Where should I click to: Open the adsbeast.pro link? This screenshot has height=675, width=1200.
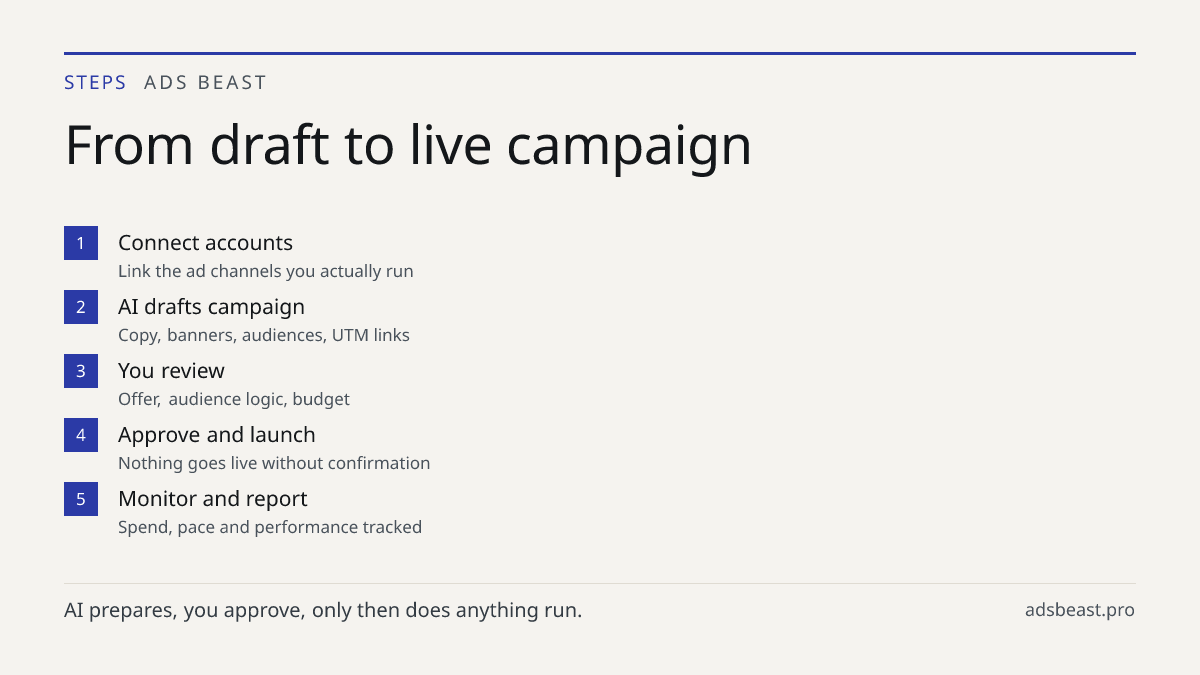point(1080,610)
